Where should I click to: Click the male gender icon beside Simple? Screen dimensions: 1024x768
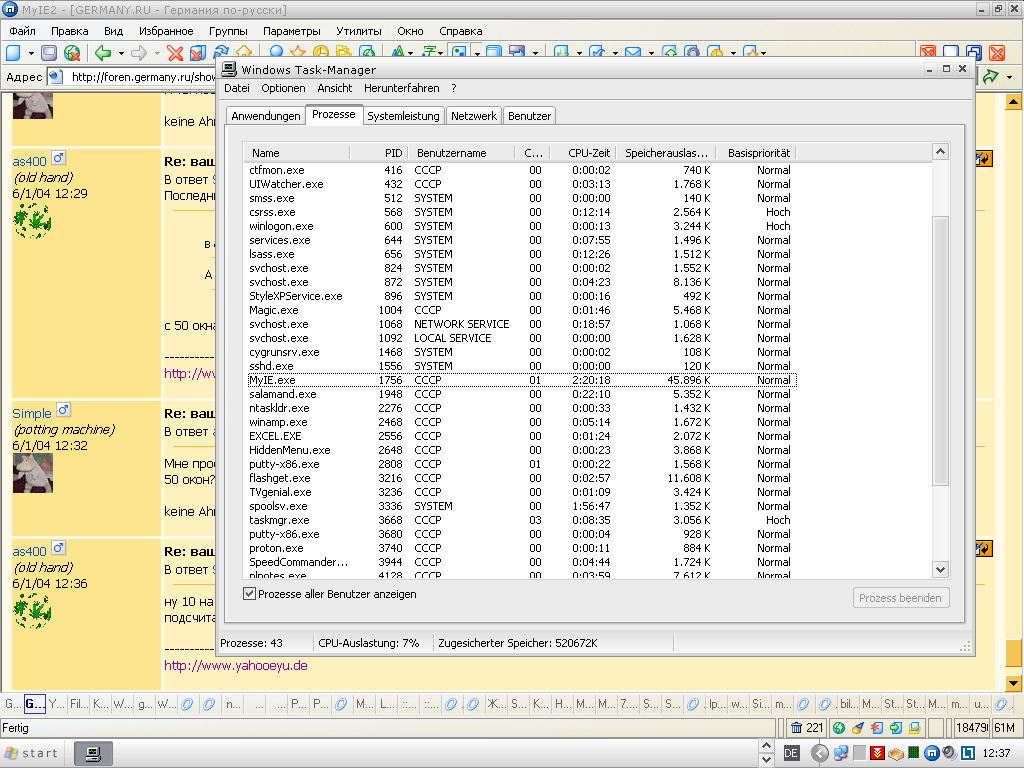pyautogui.click(x=64, y=411)
